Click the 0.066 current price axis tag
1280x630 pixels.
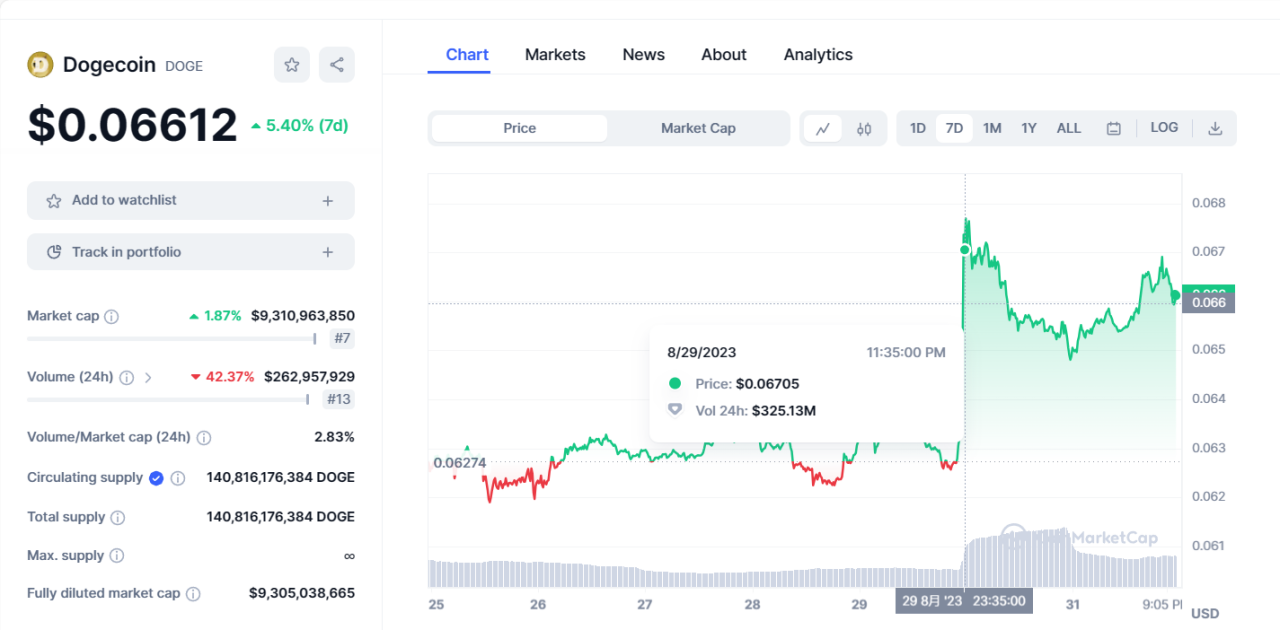(1208, 302)
